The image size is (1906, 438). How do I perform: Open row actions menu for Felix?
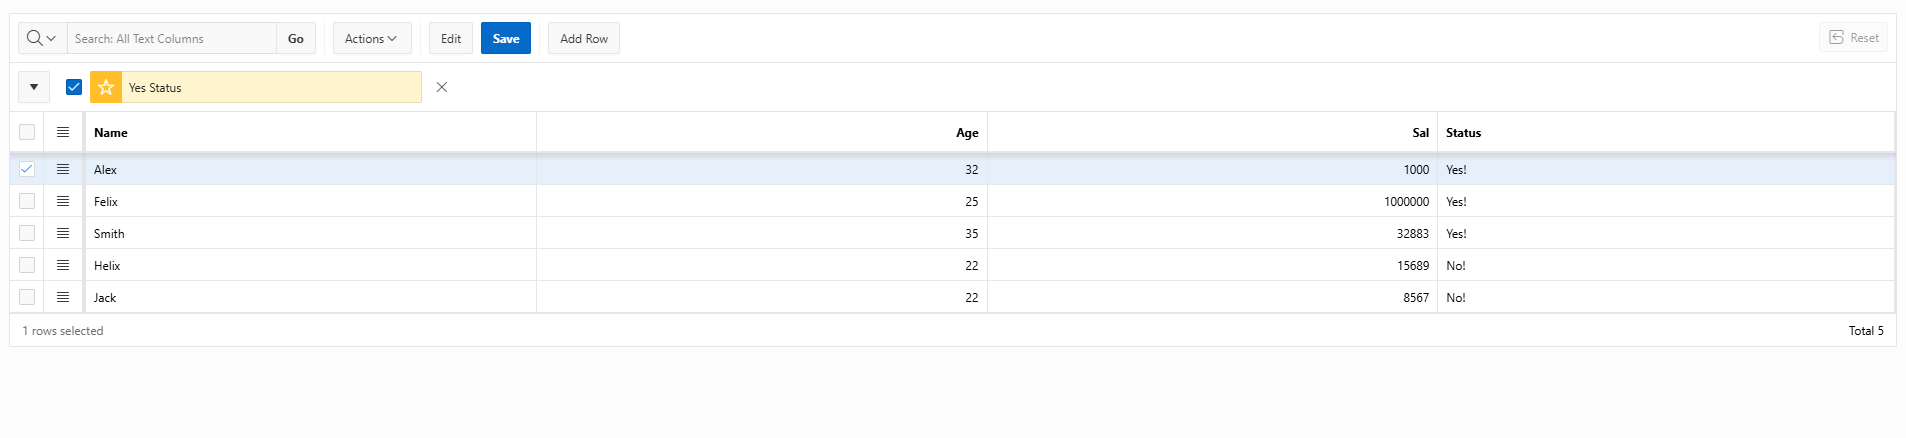click(x=63, y=201)
